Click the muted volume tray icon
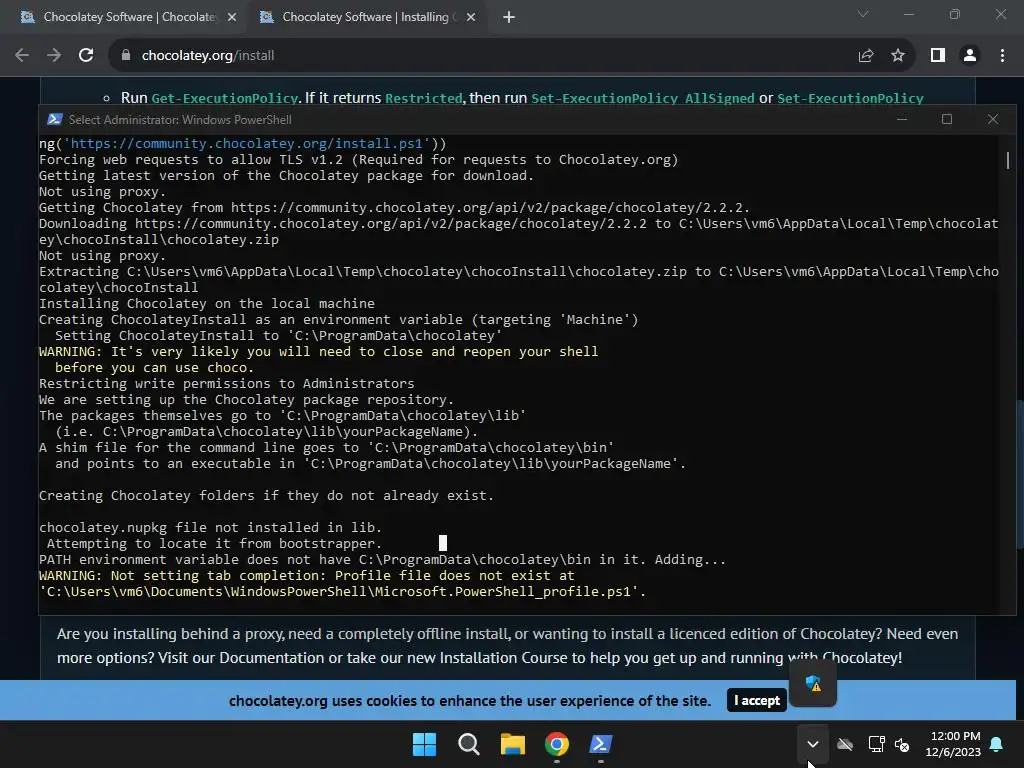The height and width of the screenshot is (768, 1024). click(903, 744)
